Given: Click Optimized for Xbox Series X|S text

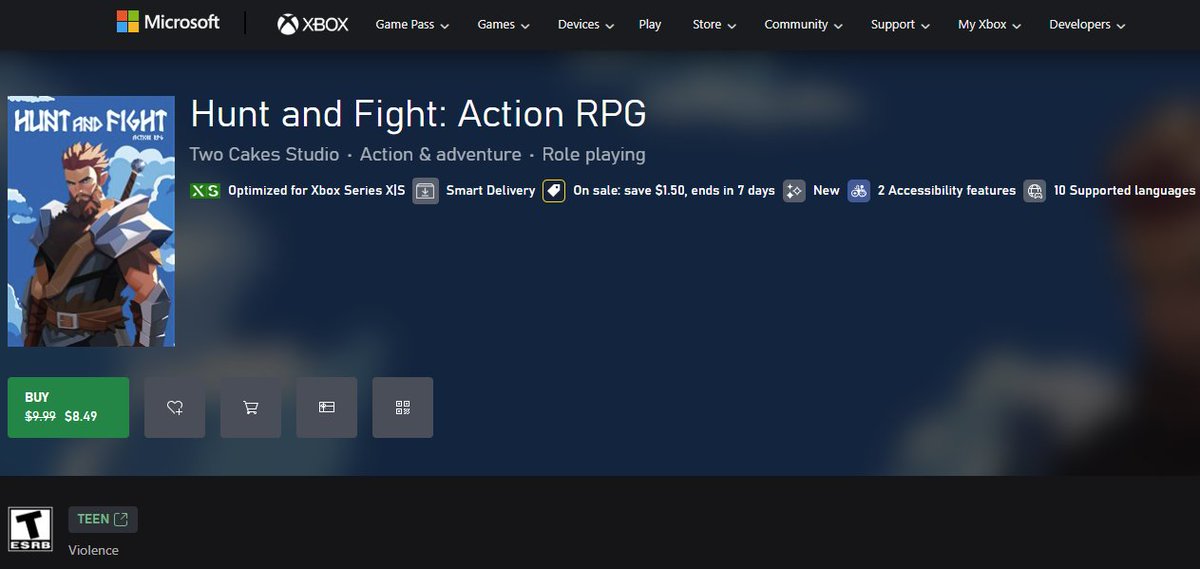Looking at the screenshot, I should pos(316,190).
